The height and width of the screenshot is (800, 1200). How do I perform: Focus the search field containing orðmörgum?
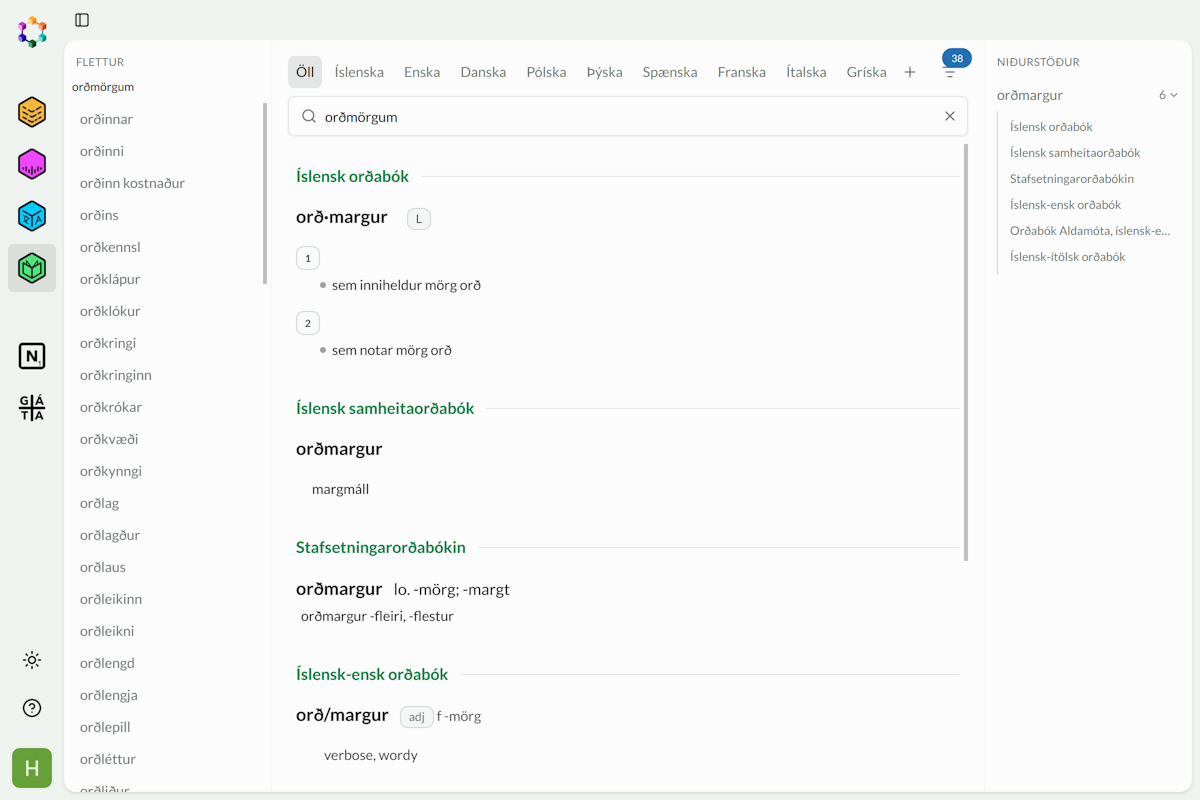(x=628, y=116)
